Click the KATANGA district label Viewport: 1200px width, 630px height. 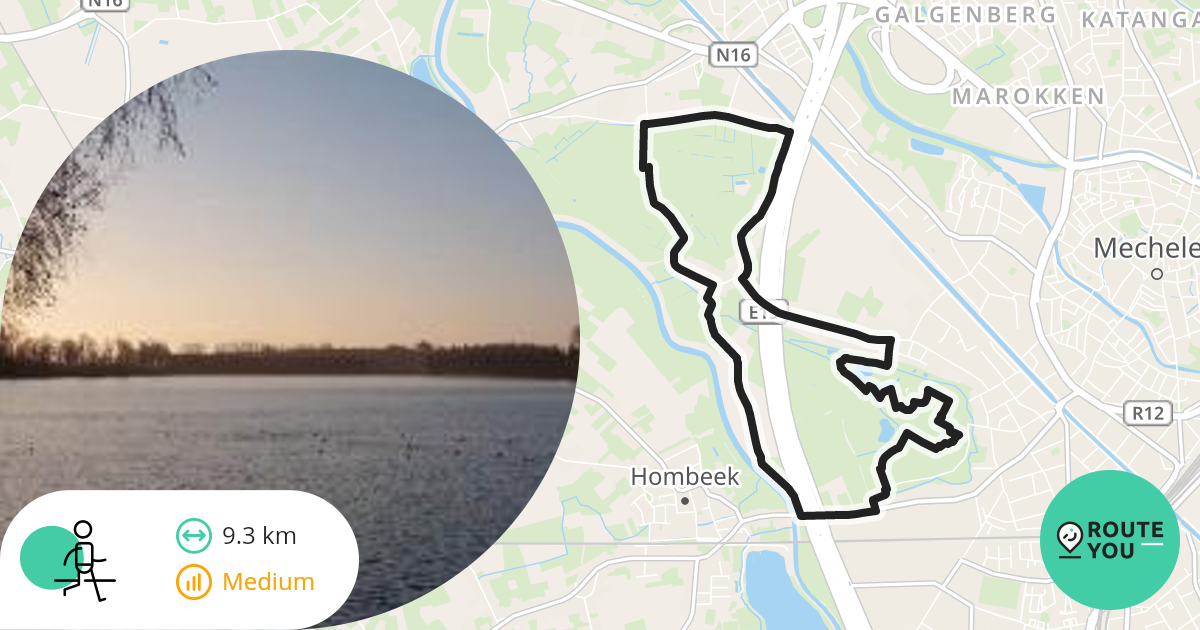pyautogui.click(x=1140, y=20)
